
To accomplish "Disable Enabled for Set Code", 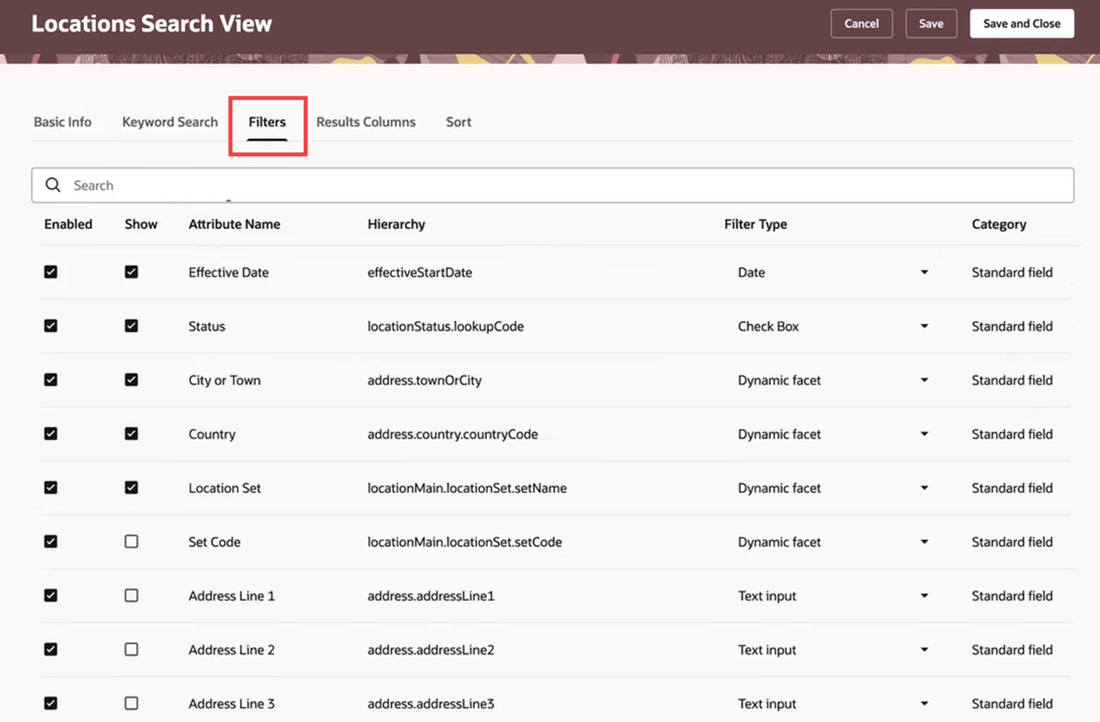I will [51, 542].
